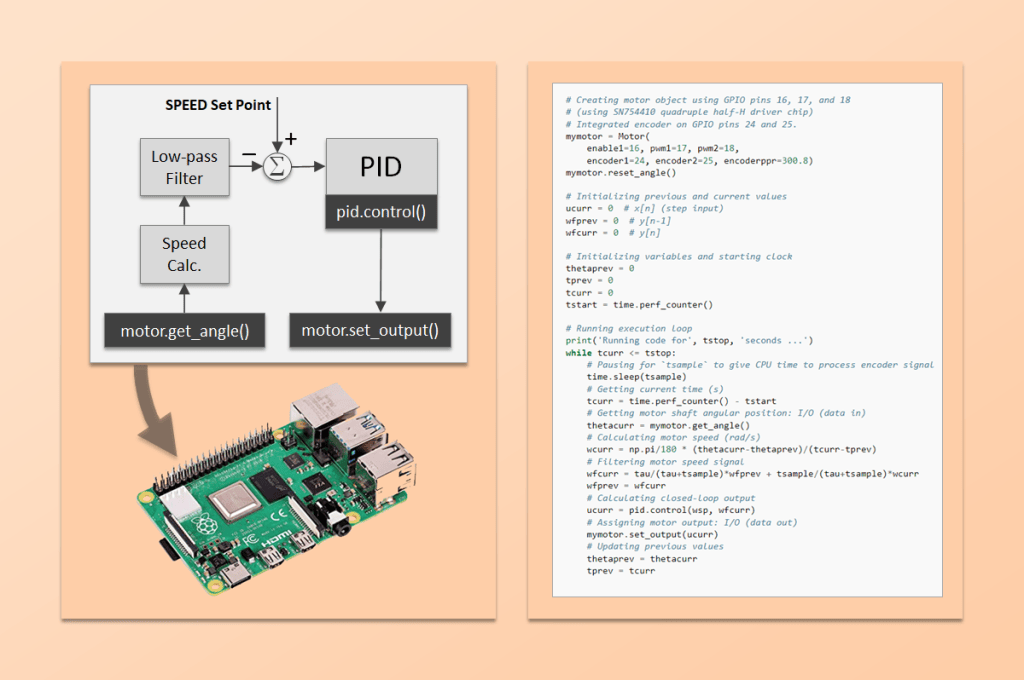This screenshot has height=680, width=1024.
Task: Click the 'enable1=16, pwm1=17, pwm2=18' line
Action: click(x=663, y=148)
